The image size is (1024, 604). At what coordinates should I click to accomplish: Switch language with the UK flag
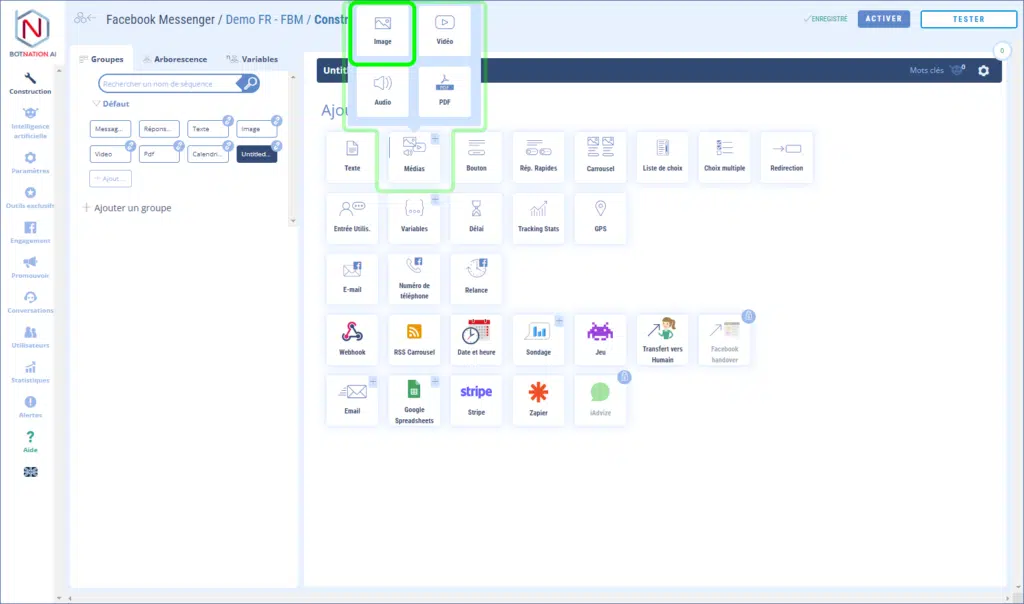30,472
